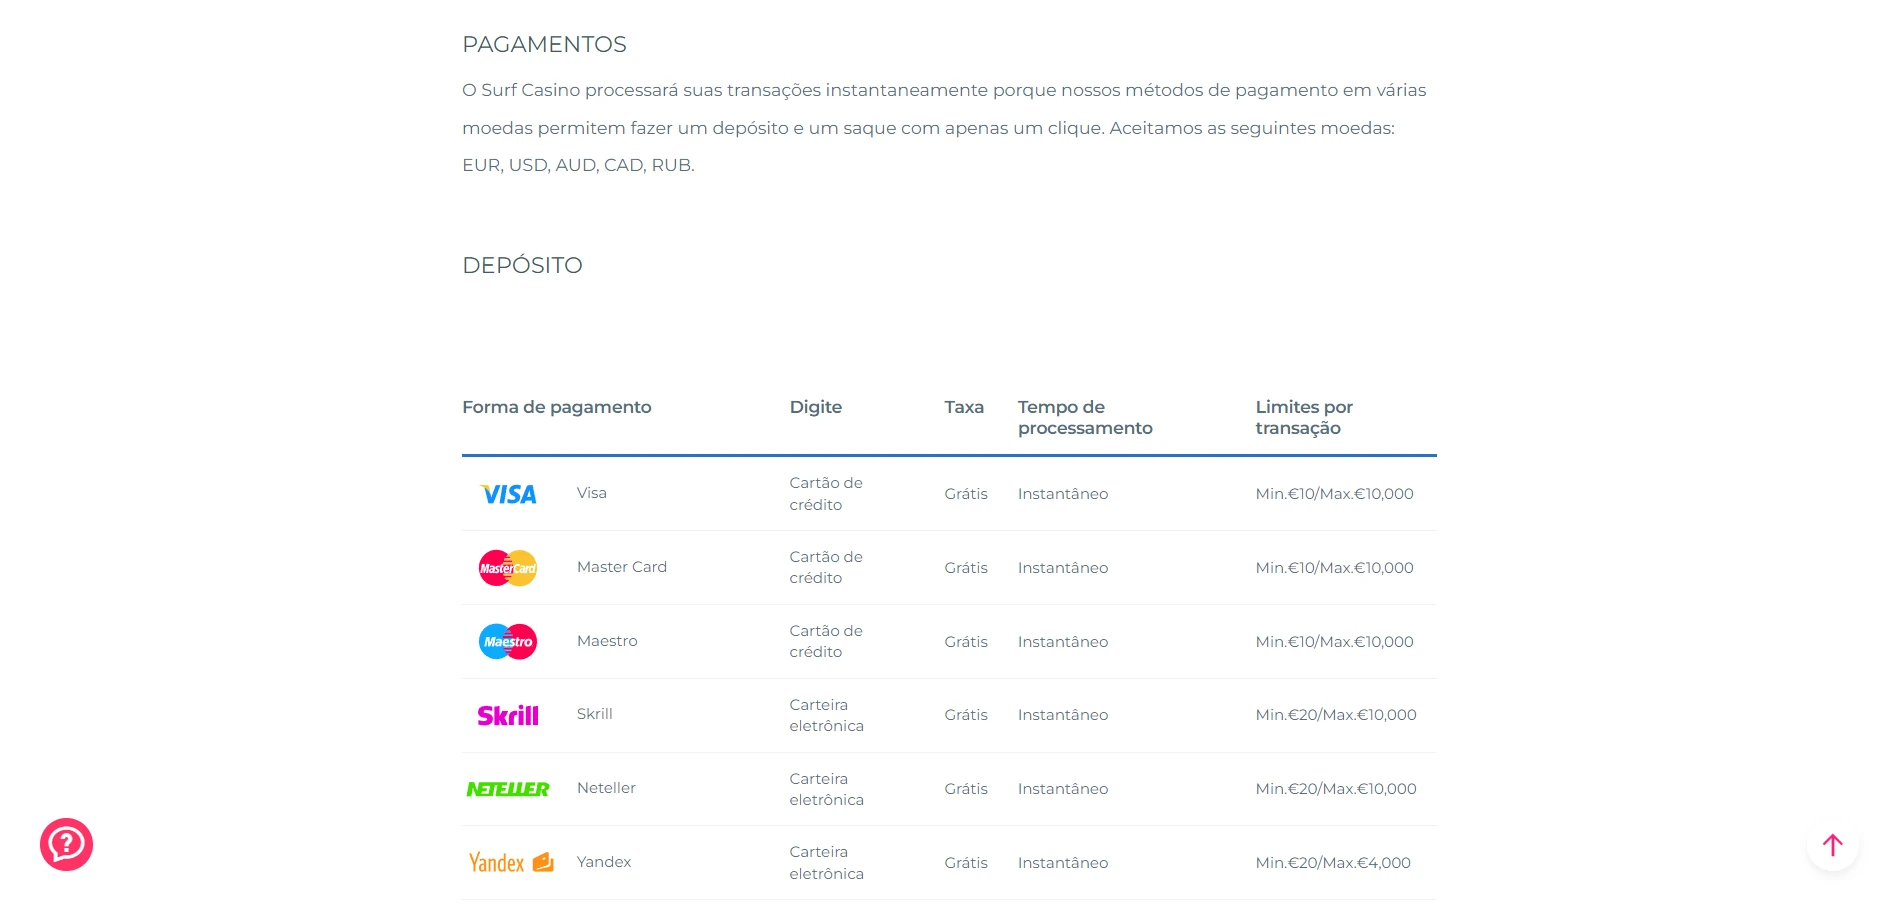
Task: Click the Neteller logo
Action: 508,789
